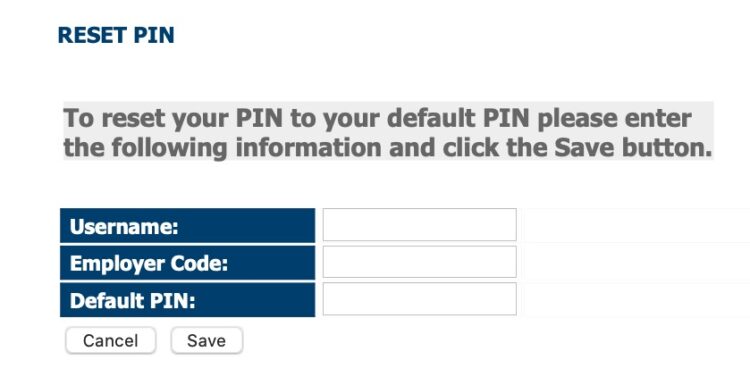750x377 pixels.
Task: Click "Save button." words in the instructions
Action: tap(633, 147)
